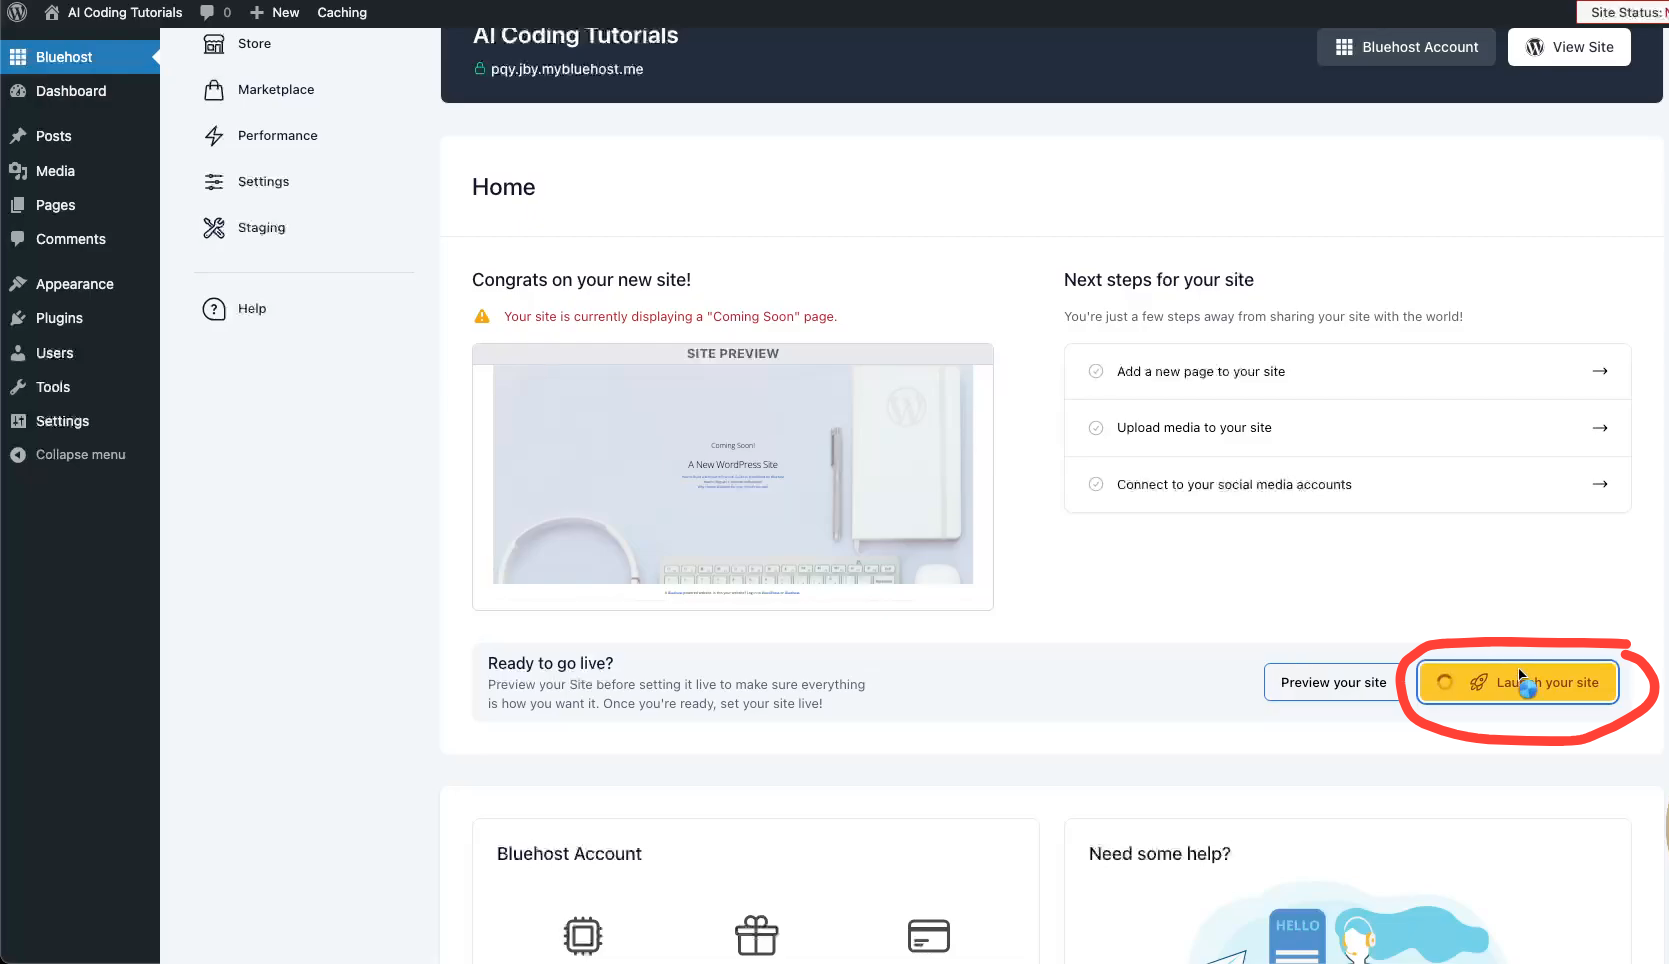Click the View Site button
The width and height of the screenshot is (1669, 964).
tap(1569, 47)
